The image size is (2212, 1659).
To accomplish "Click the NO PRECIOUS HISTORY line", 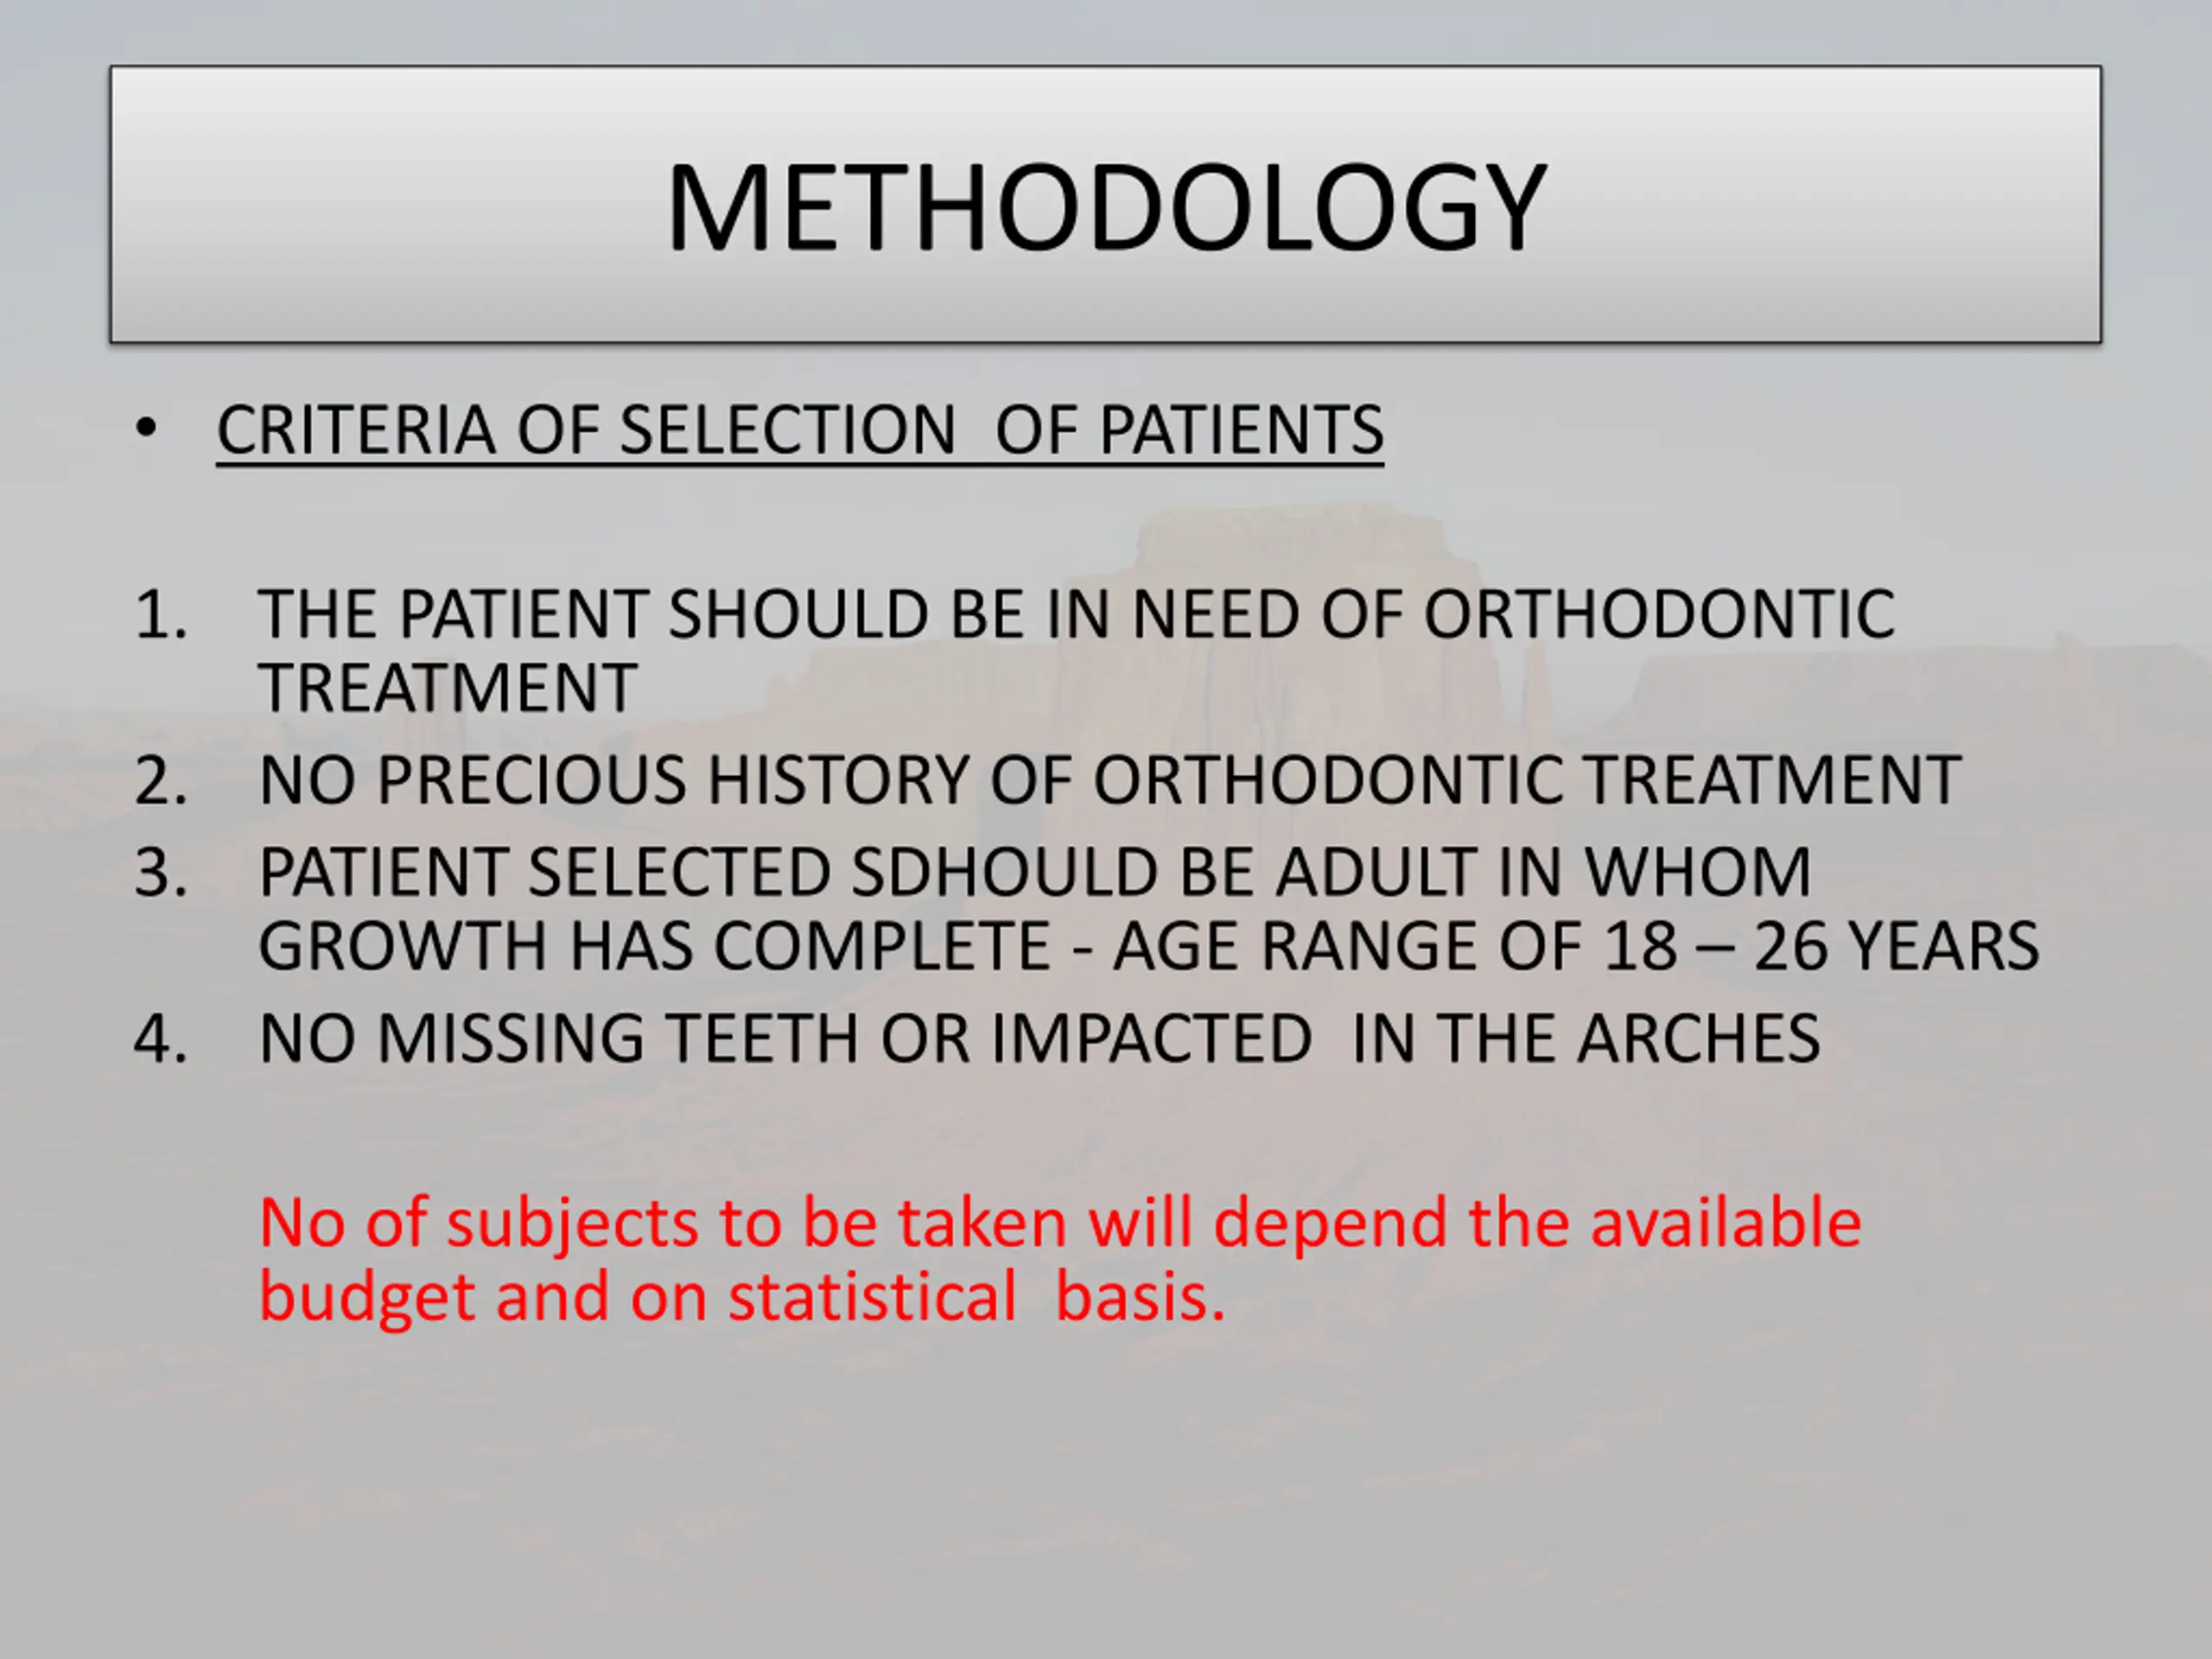I will pos(1109,780).
